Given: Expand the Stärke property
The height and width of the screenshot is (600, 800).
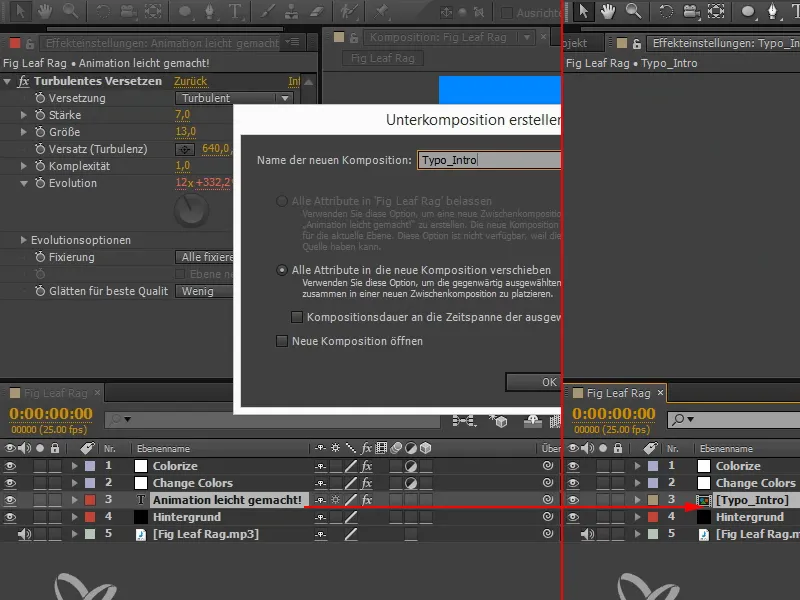Looking at the screenshot, I should 23,115.
